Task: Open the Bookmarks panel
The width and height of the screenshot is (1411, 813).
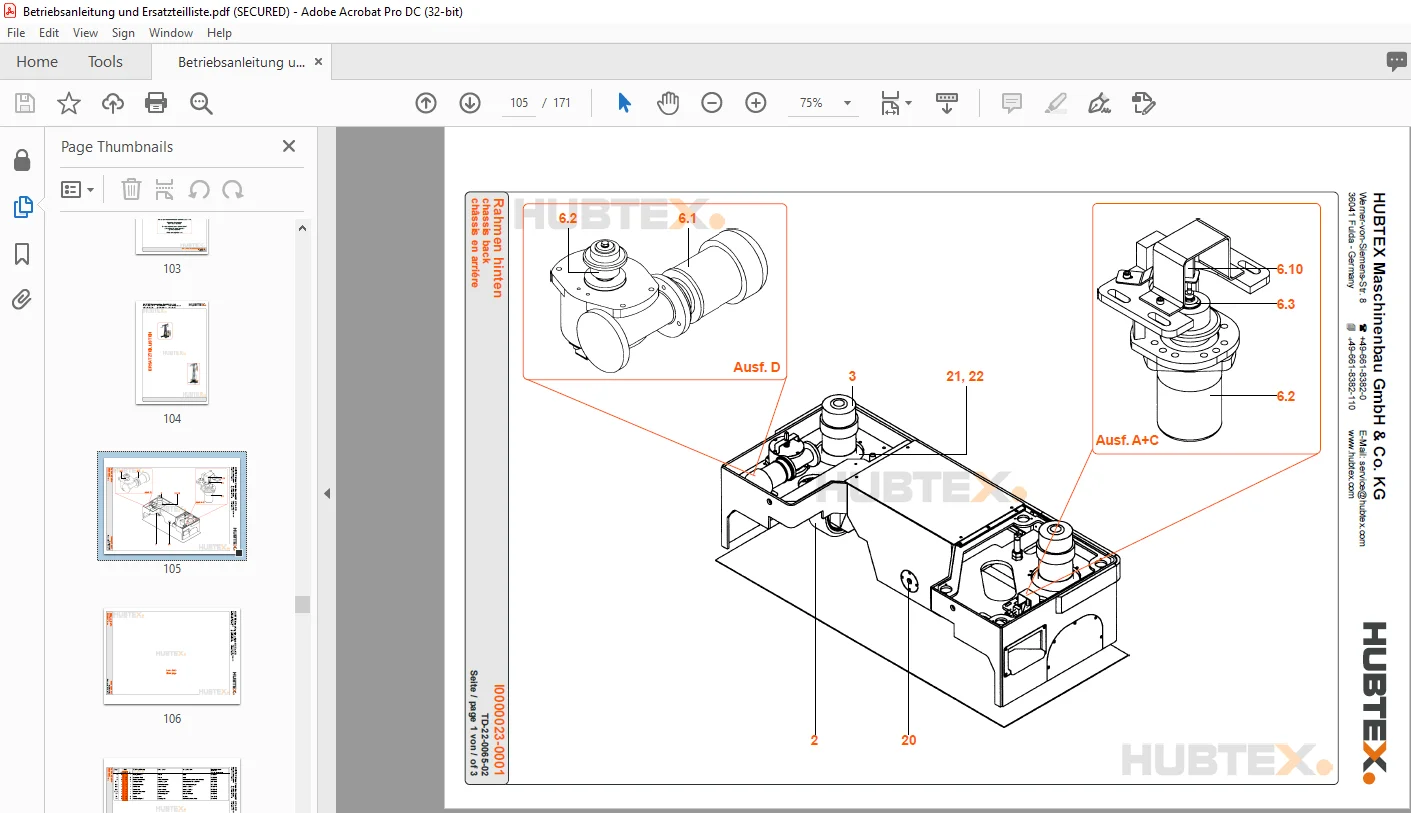Action: [x=22, y=254]
